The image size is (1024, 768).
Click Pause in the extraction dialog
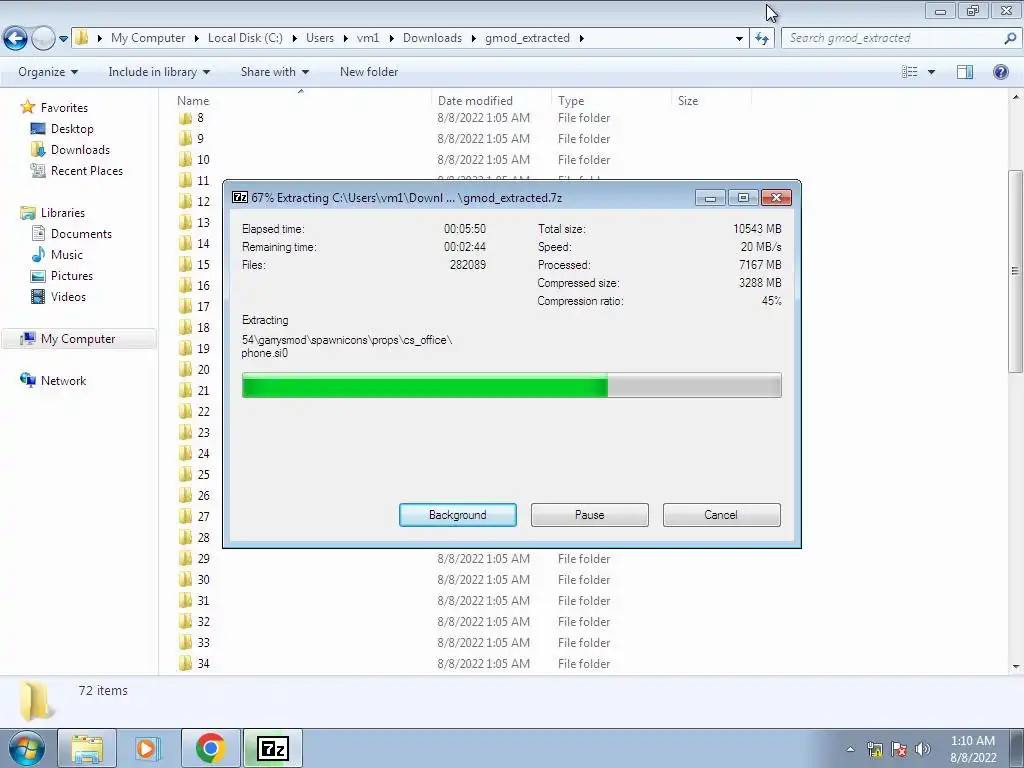[x=590, y=515]
